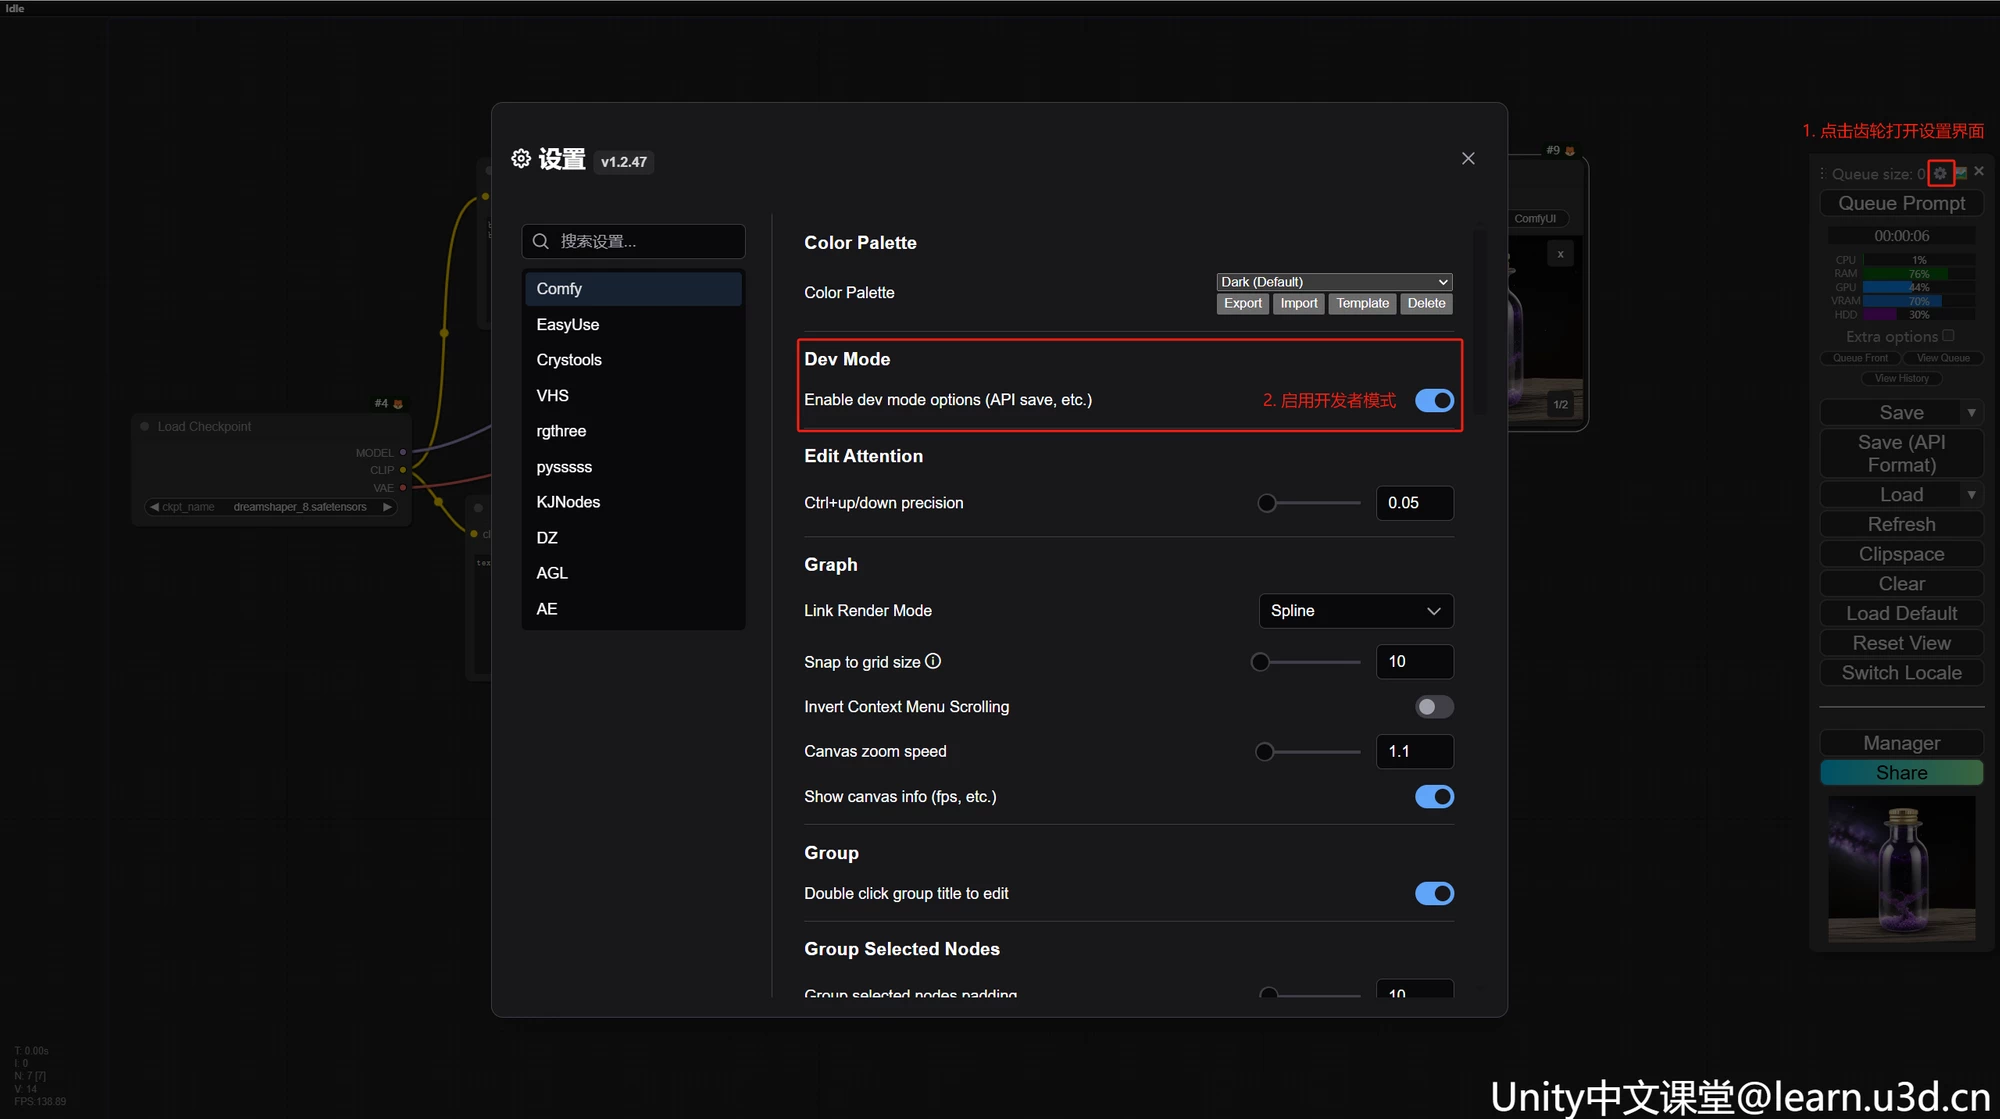Select EasyUse in settings category list
This screenshot has width=2000, height=1119.
coord(568,325)
